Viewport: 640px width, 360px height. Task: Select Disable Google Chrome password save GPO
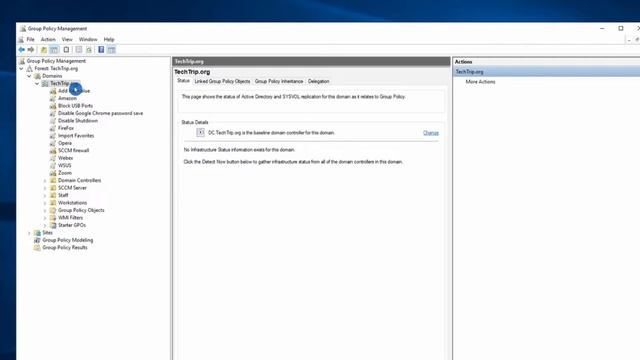[100, 113]
